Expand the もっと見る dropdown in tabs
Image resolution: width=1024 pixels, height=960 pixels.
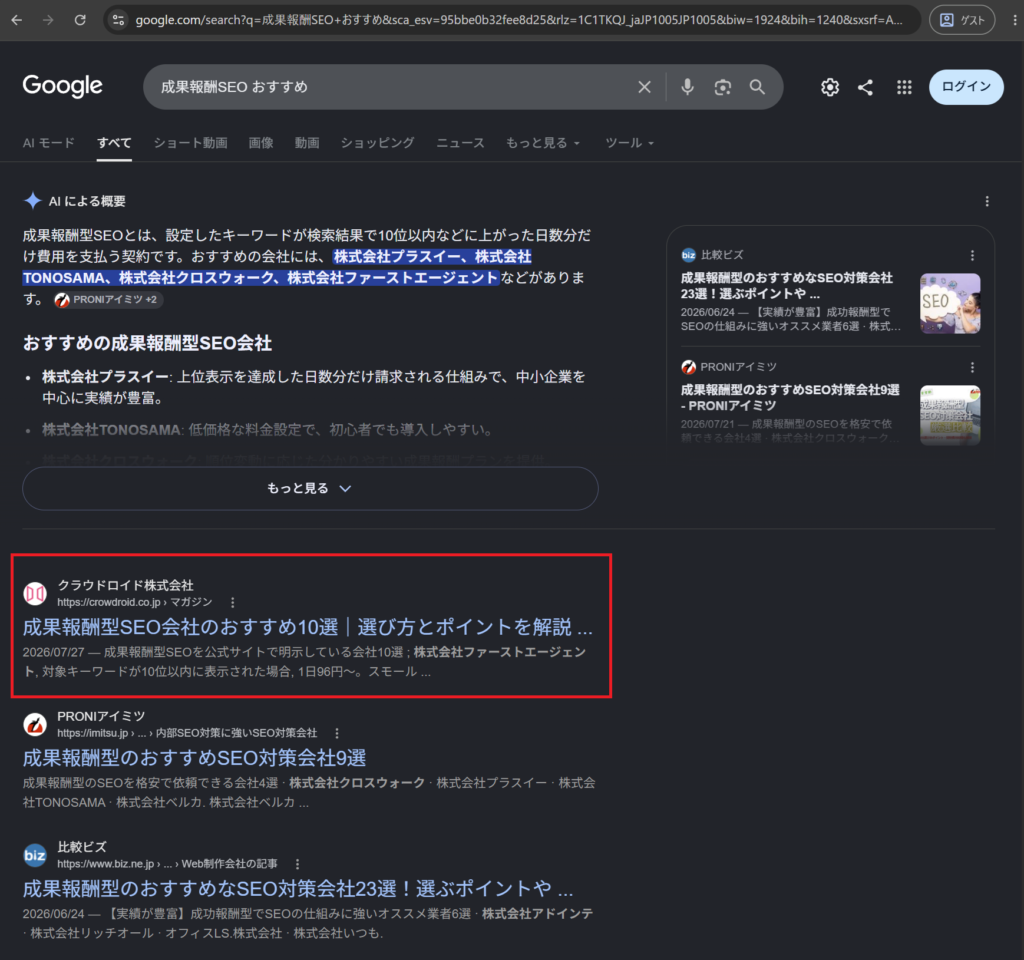tap(543, 142)
